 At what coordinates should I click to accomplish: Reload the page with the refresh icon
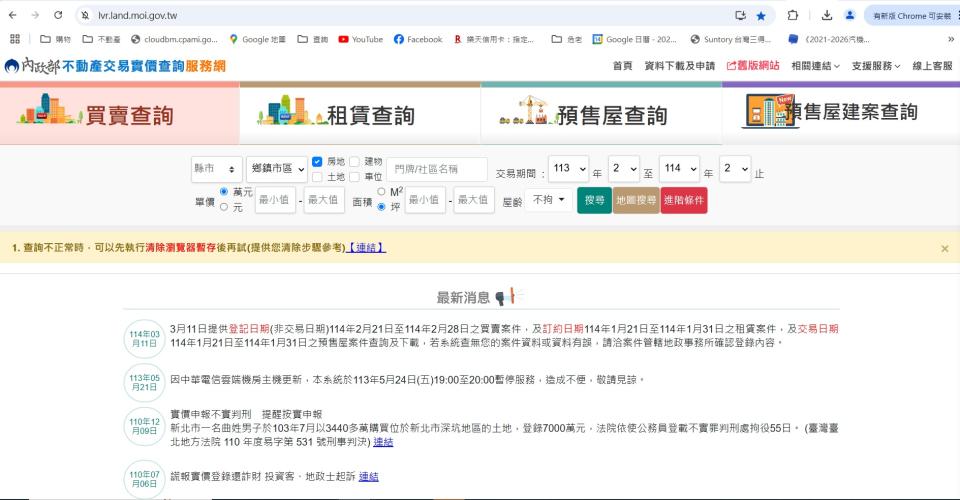(x=58, y=16)
